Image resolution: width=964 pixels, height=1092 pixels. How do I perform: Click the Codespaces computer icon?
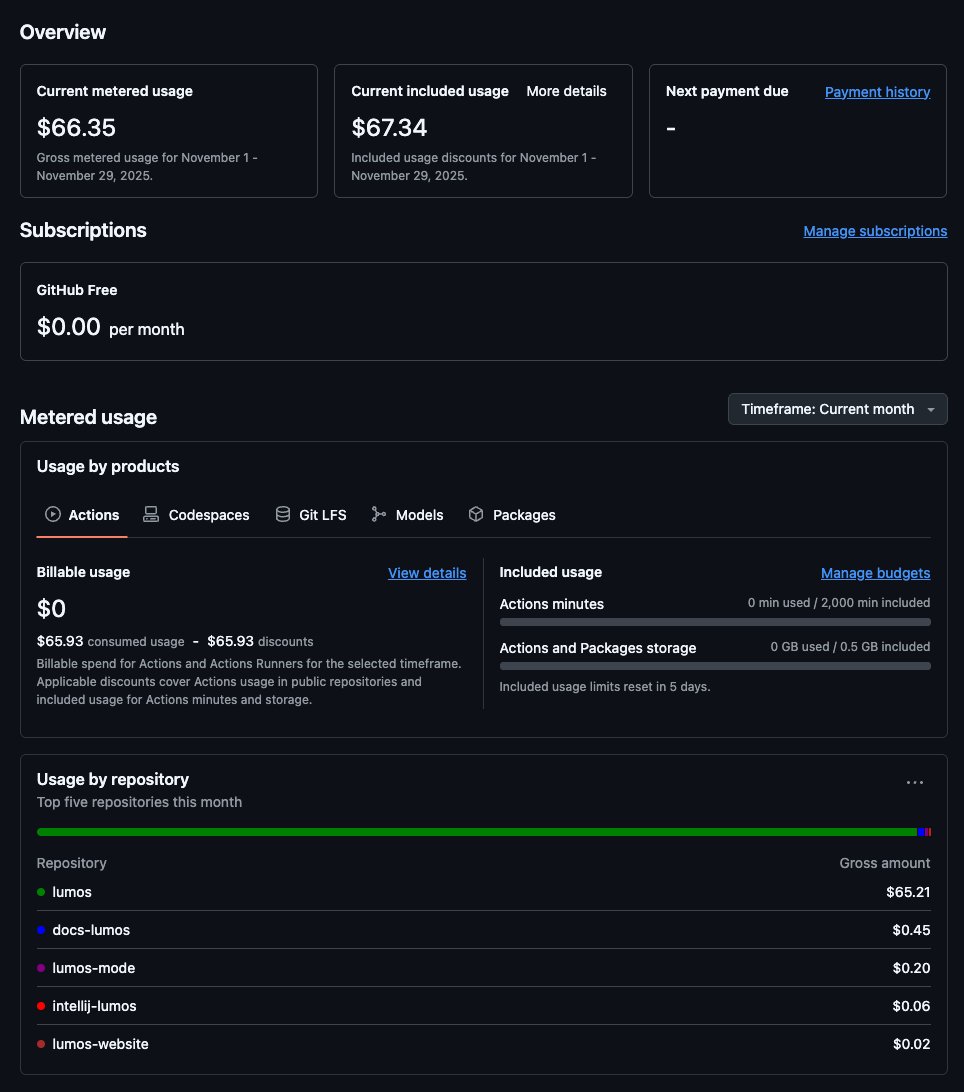[150, 514]
